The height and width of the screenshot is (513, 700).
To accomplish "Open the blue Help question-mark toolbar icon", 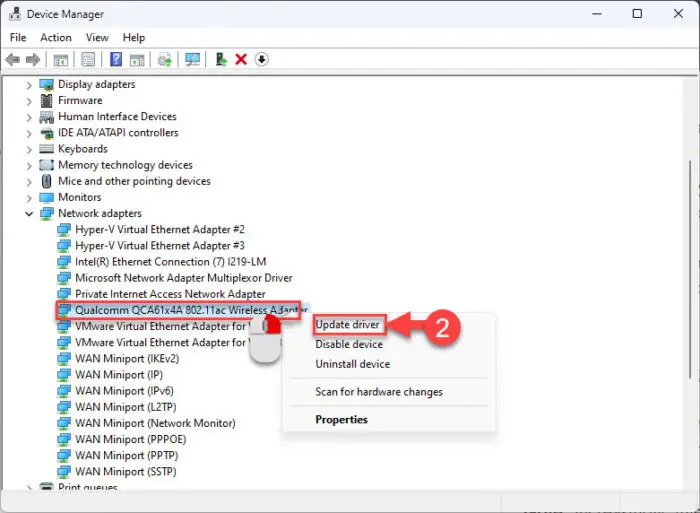I will (116, 59).
